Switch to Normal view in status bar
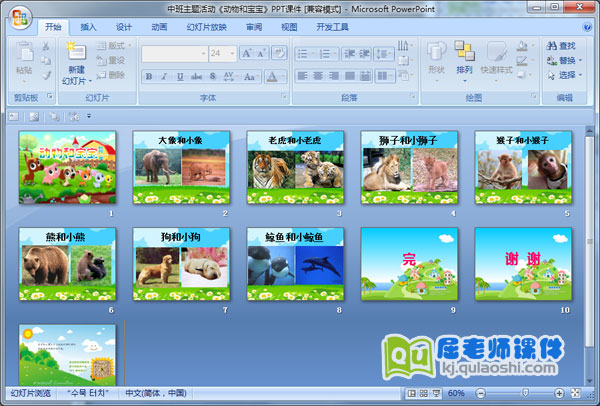Screen dimensions: 600x406 click(412, 394)
